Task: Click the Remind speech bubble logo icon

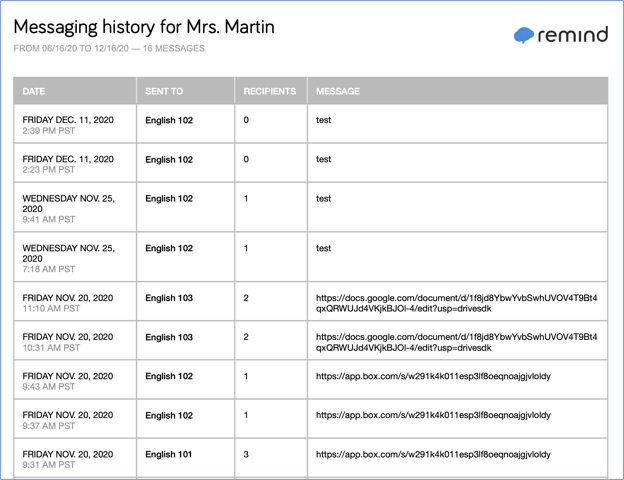Action: 524,36
